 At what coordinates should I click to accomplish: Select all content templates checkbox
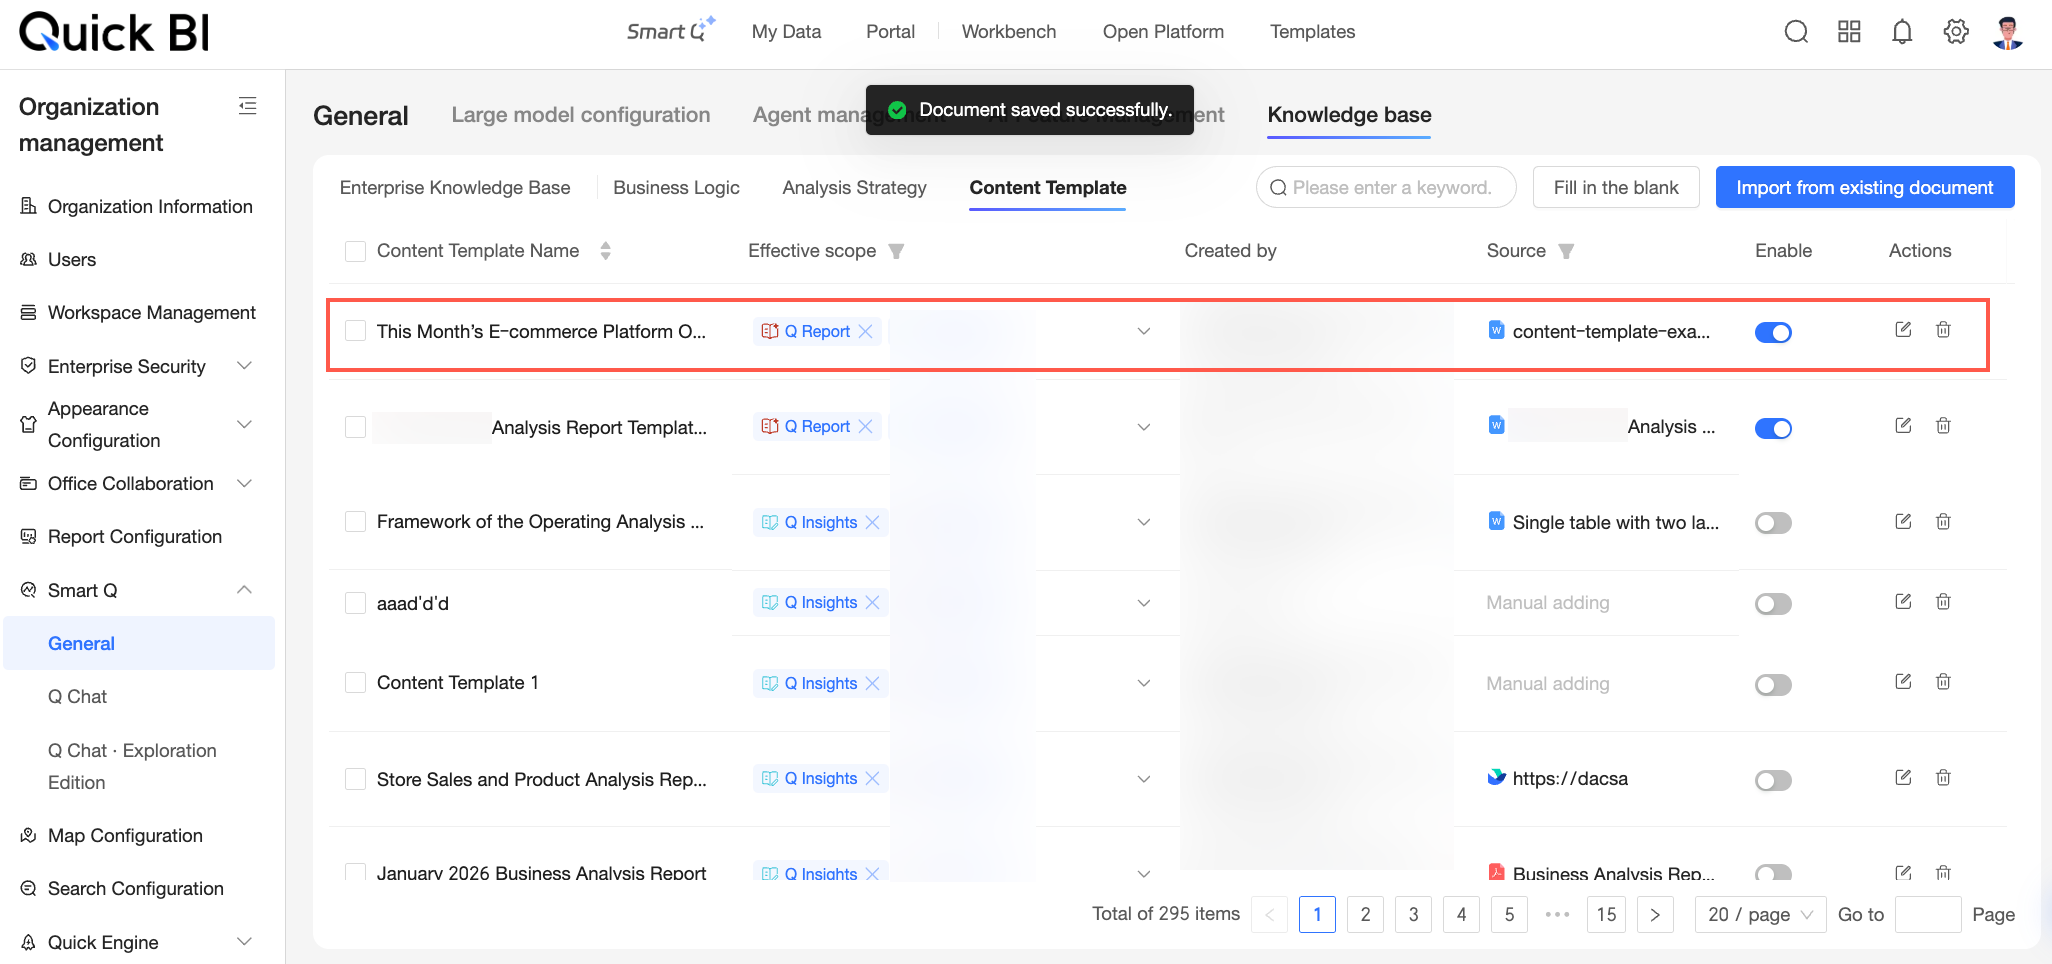[355, 251]
